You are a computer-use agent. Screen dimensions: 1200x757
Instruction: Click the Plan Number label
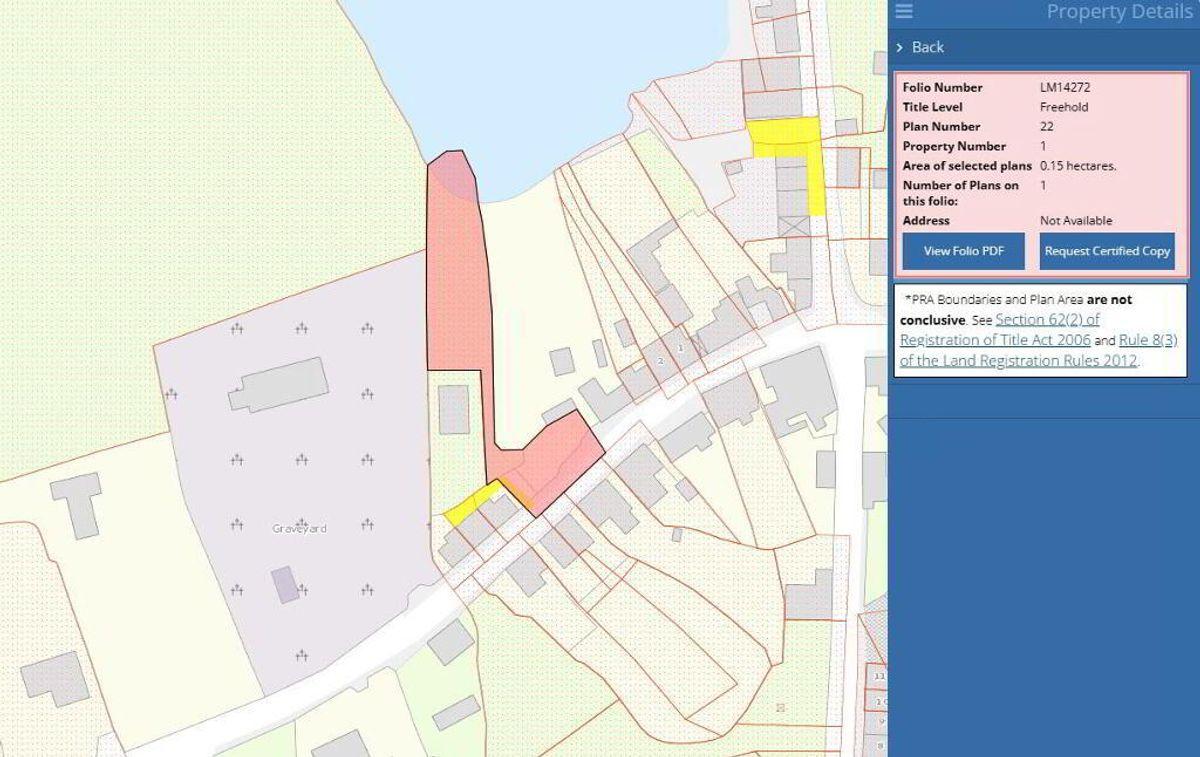tap(941, 127)
